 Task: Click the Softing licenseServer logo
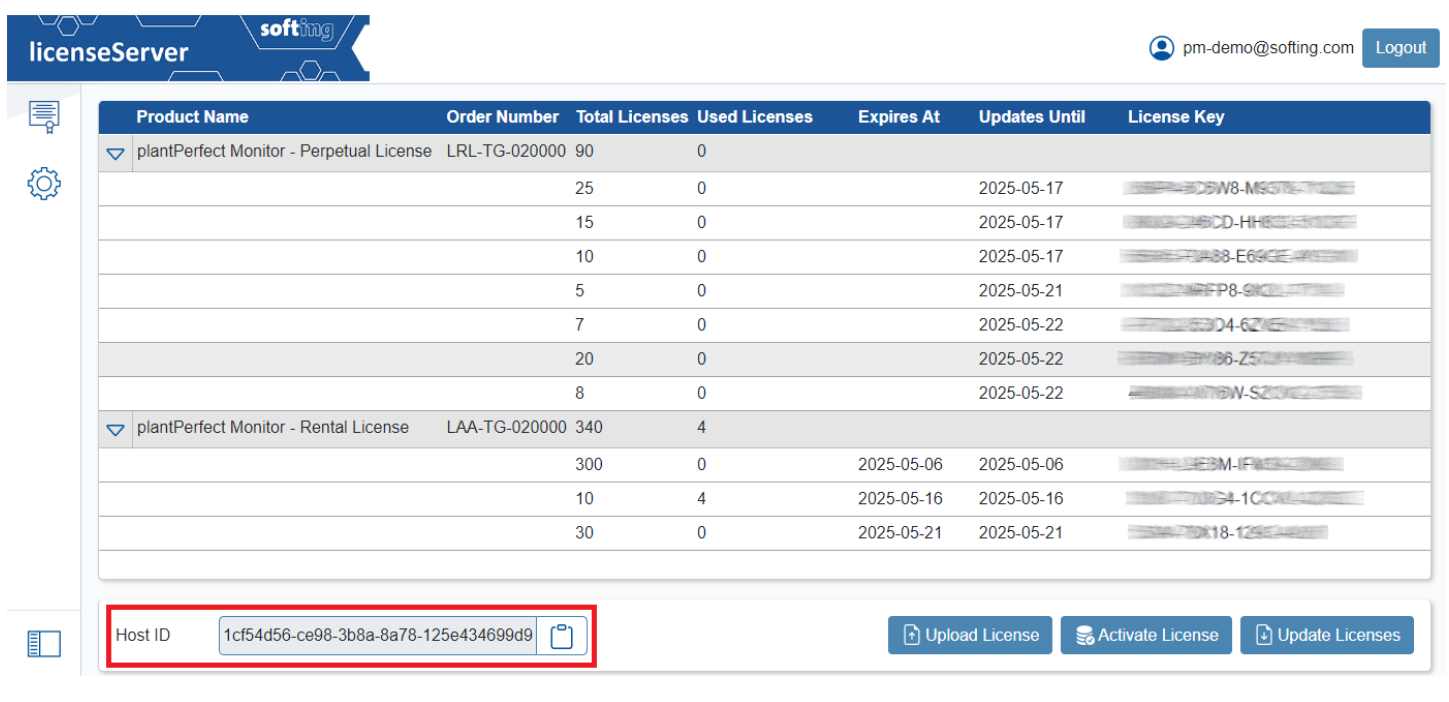[188, 48]
